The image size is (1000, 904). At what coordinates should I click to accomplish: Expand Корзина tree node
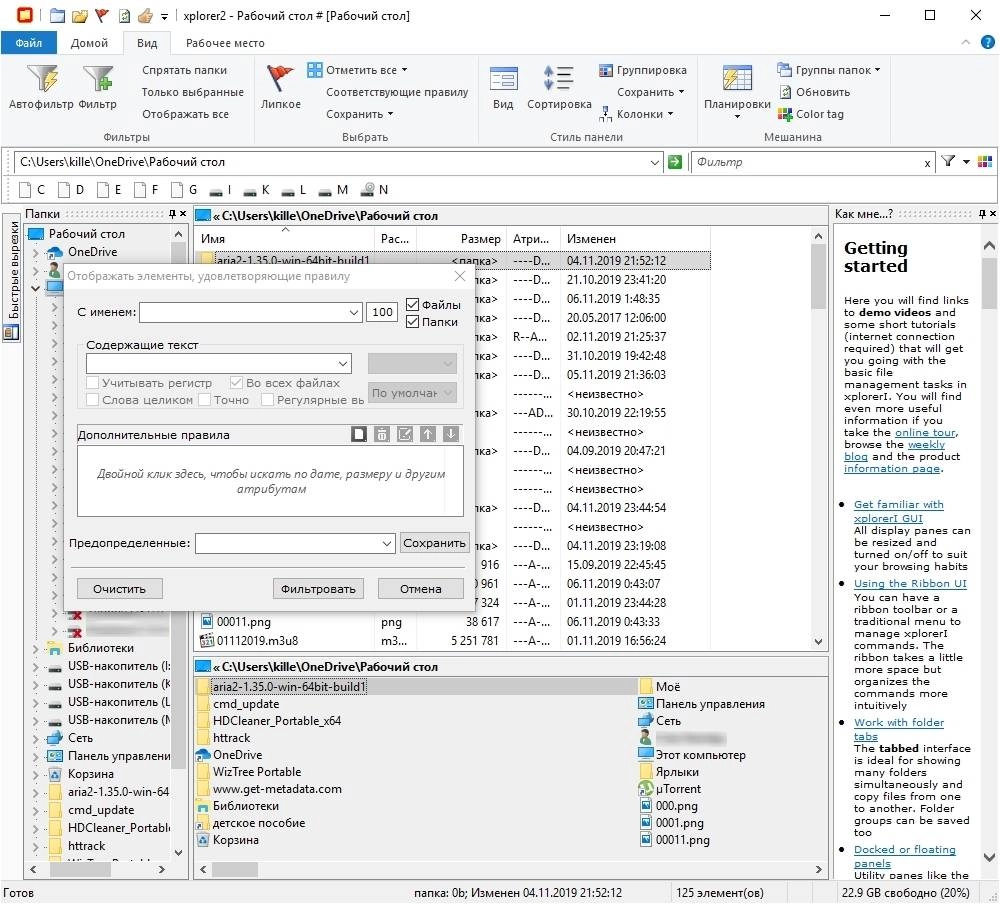coord(36,774)
